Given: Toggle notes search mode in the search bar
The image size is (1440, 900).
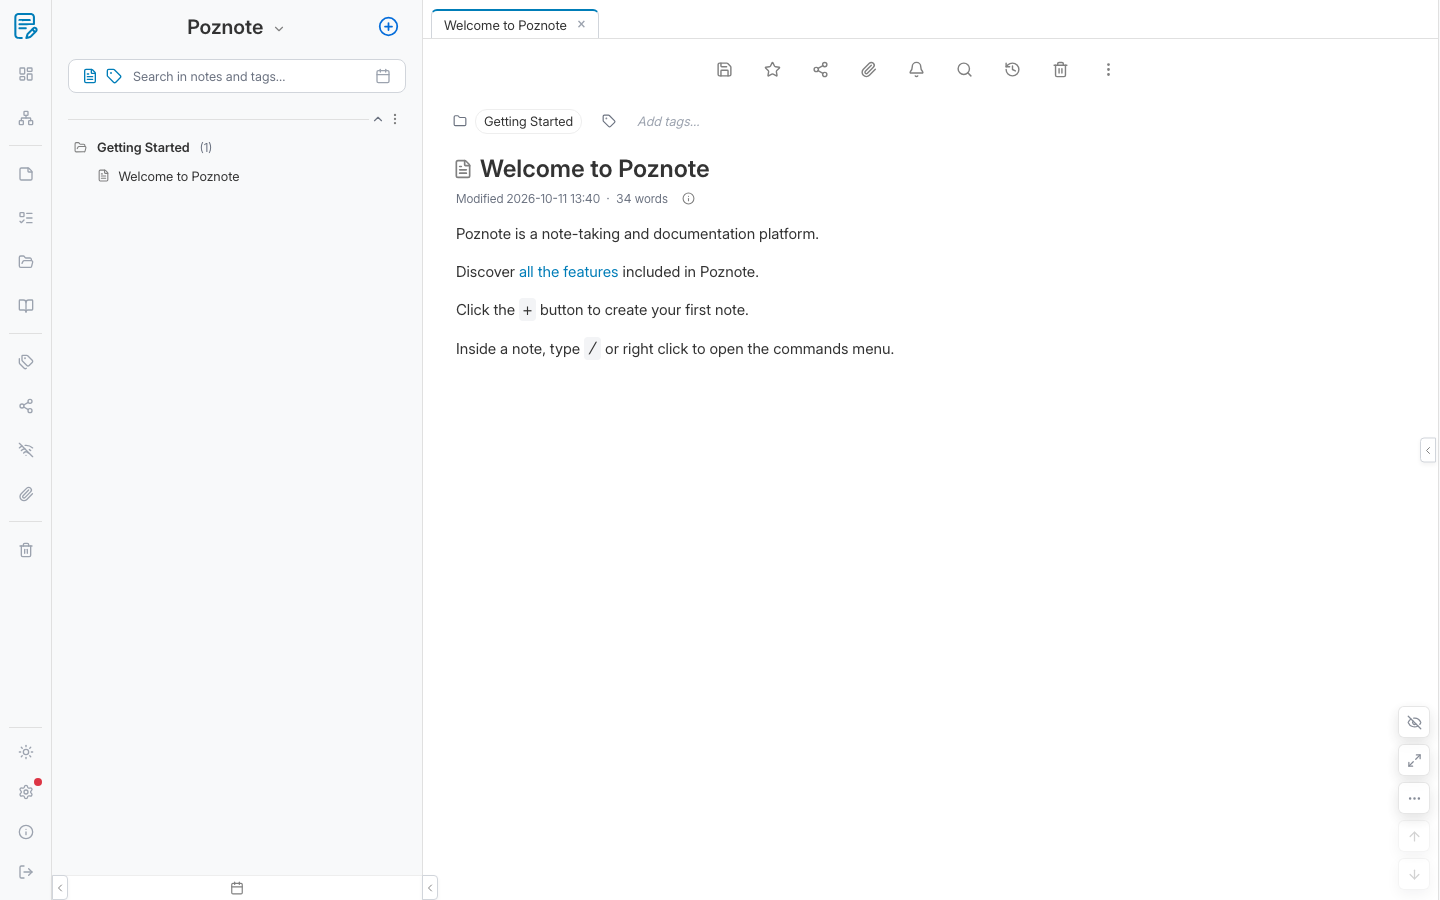Looking at the screenshot, I should [x=90, y=76].
